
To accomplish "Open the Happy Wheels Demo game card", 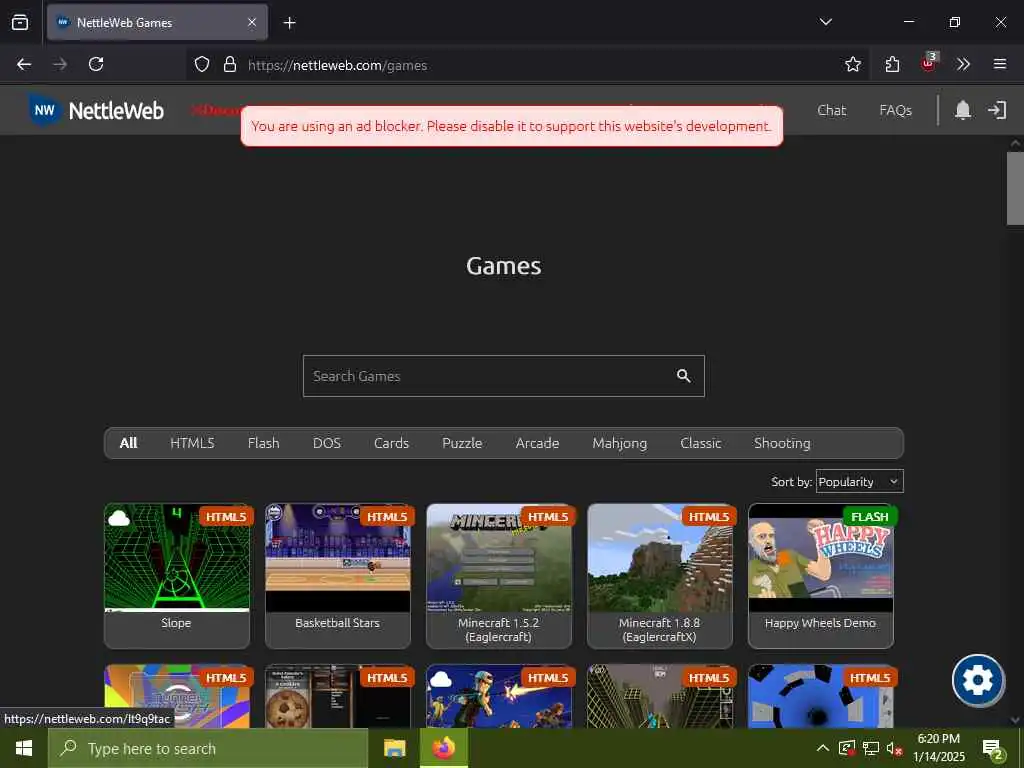I will tap(820, 575).
